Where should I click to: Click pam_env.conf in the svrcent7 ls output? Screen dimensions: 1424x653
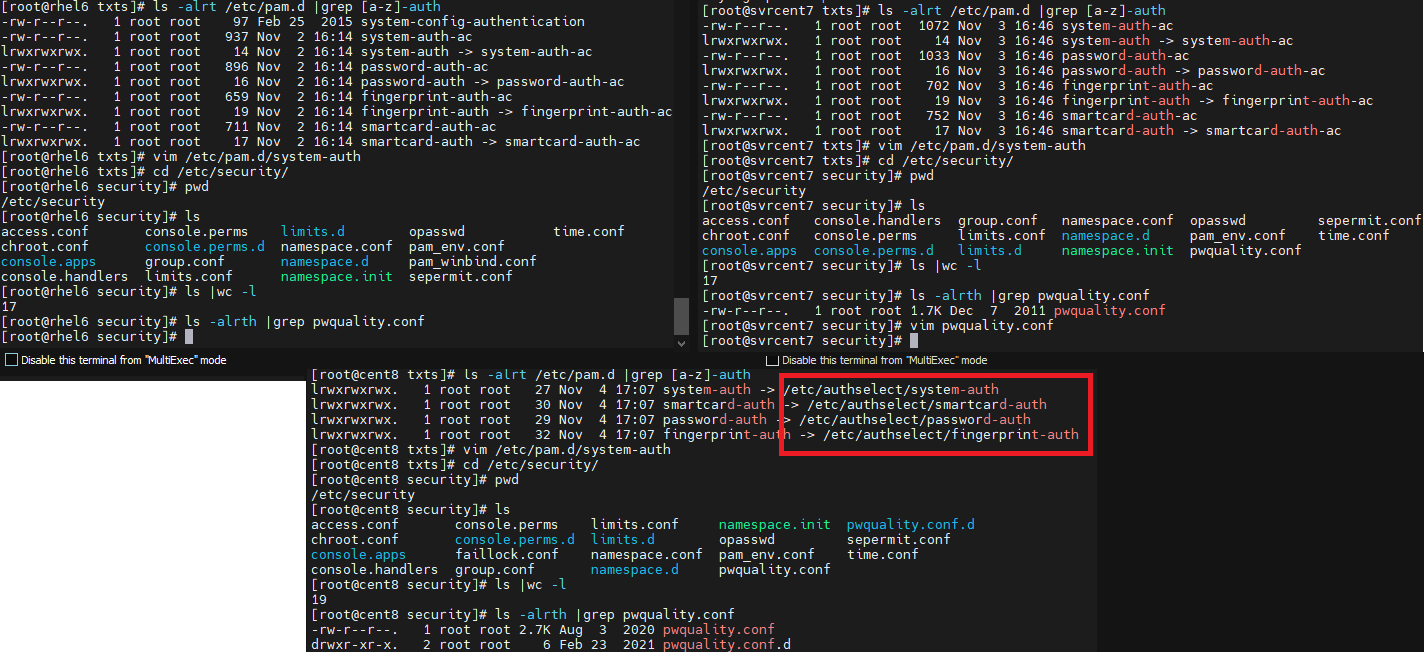pyautogui.click(x=1238, y=235)
